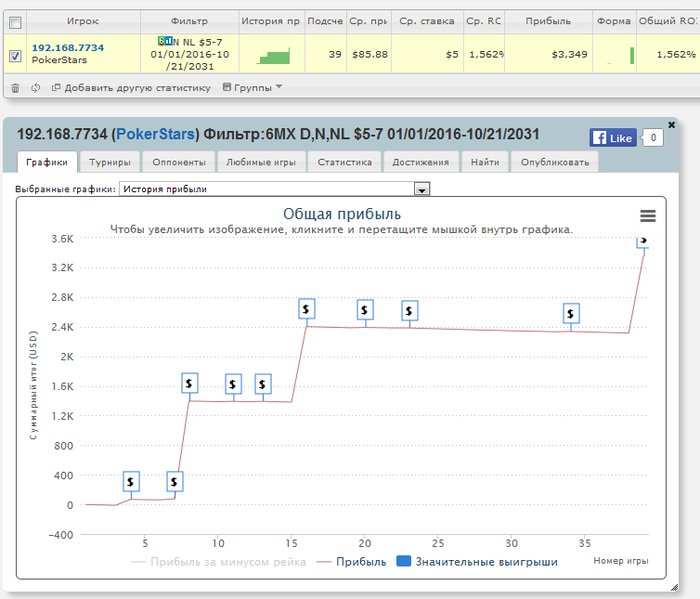The height and width of the screenshot is (599, 700).
Task: Switch to the Статистика tab
Action: coord(345,162)
